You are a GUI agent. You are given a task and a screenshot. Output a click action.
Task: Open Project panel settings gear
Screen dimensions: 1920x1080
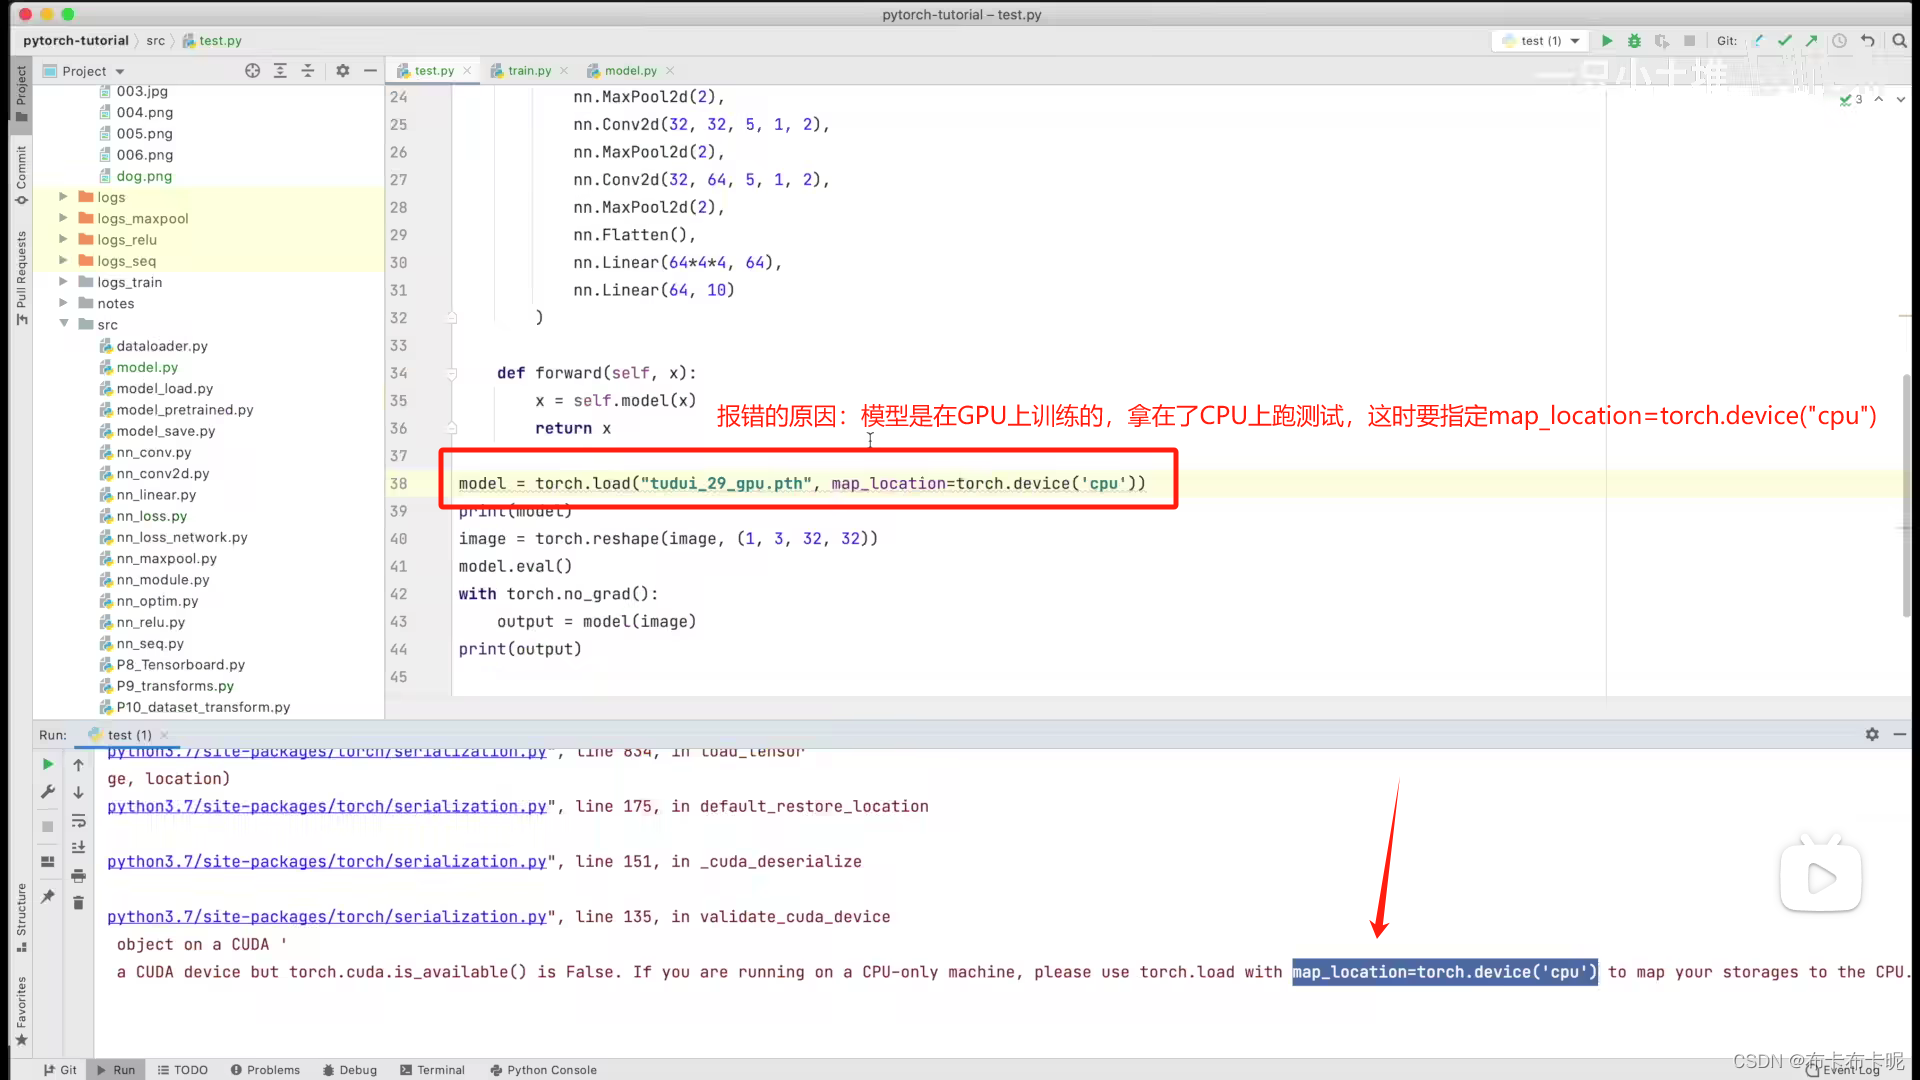343,71
